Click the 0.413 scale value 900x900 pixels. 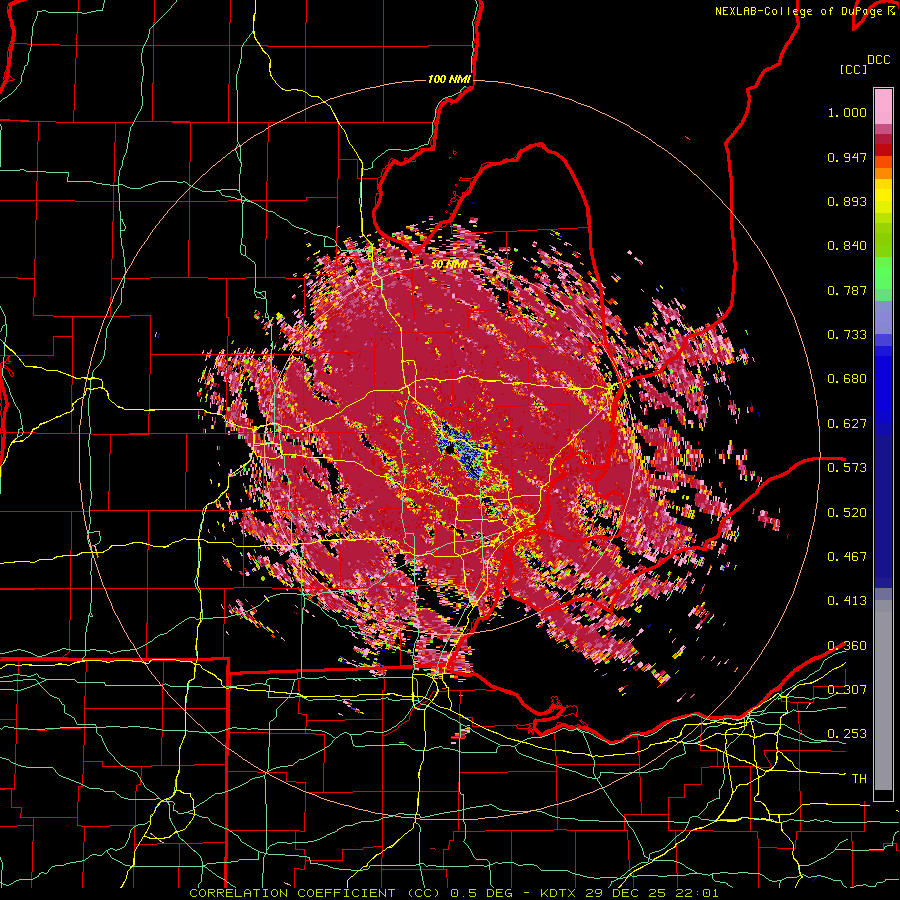847,600
